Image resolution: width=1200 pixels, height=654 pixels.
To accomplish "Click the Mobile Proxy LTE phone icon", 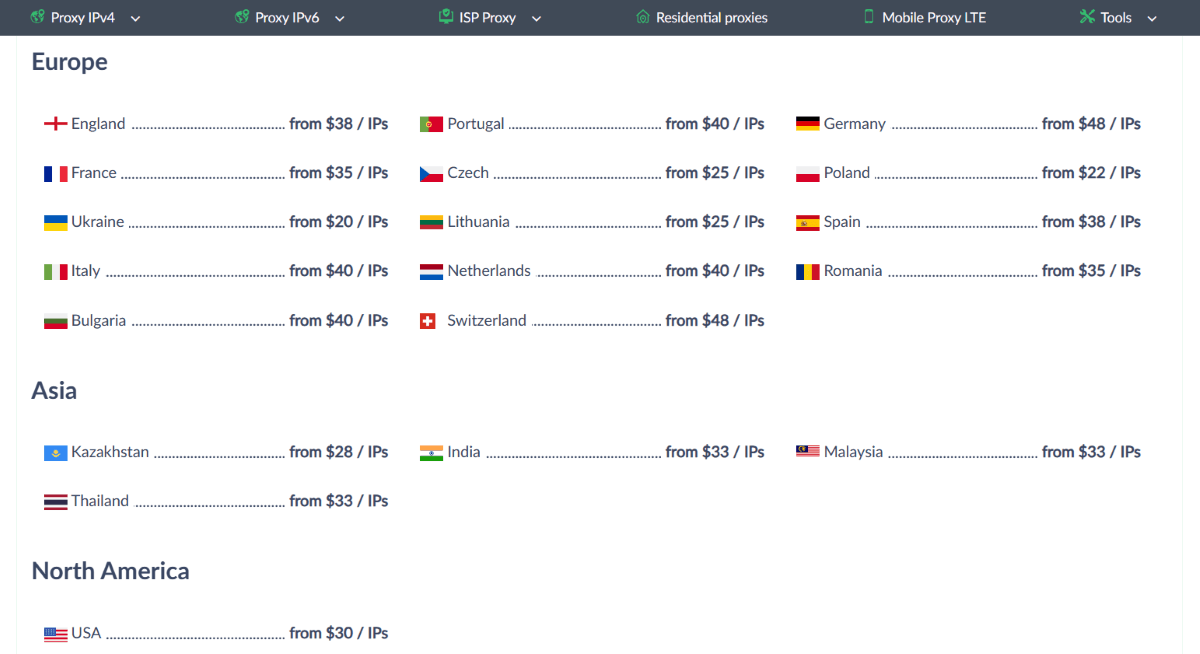I will [869, 17].
